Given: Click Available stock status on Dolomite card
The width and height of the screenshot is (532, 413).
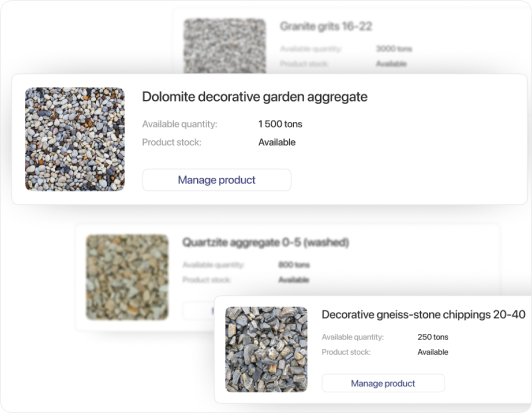Looking at the screenshot, I should (277, 142).
